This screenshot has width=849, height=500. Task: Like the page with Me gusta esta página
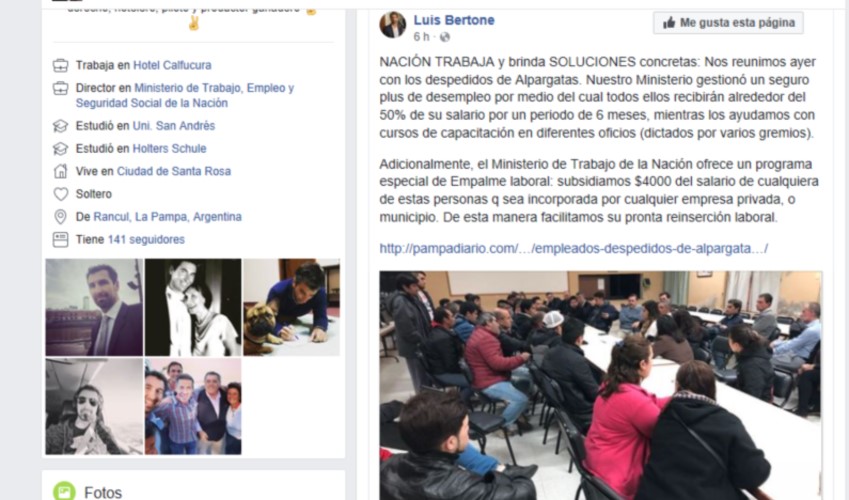pos(728,23)
